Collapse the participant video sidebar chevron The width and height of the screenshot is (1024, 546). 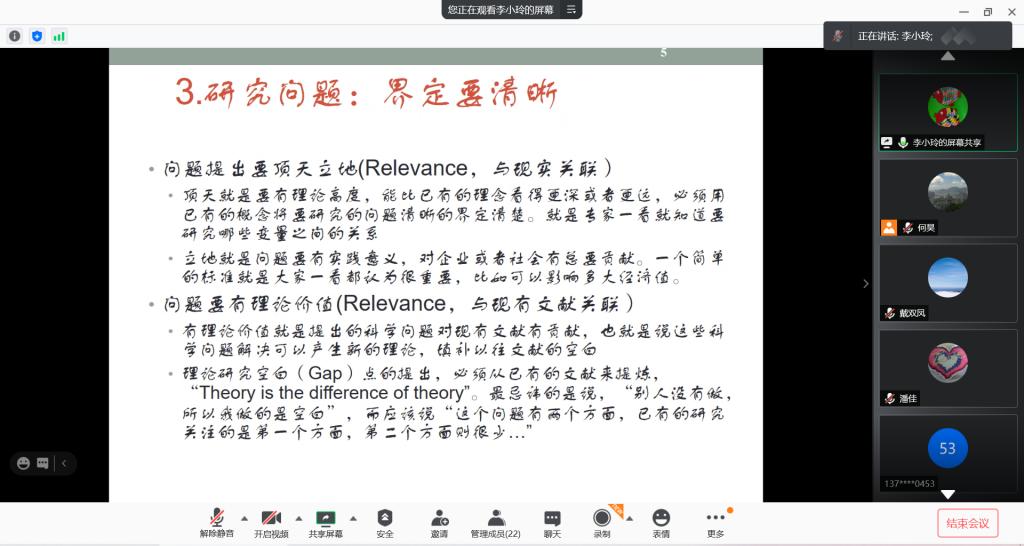coord(866,283)
